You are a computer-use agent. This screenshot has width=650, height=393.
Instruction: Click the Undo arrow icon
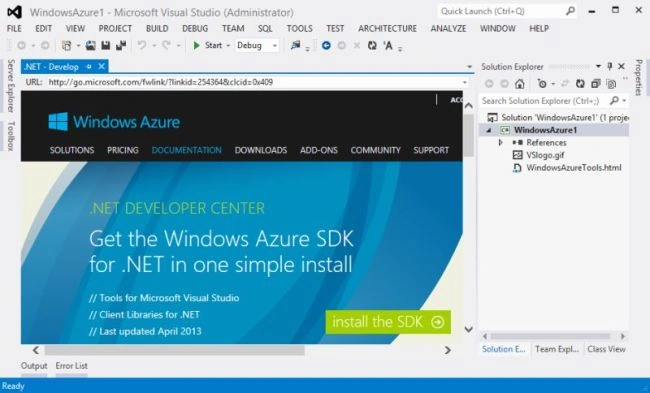142,45
